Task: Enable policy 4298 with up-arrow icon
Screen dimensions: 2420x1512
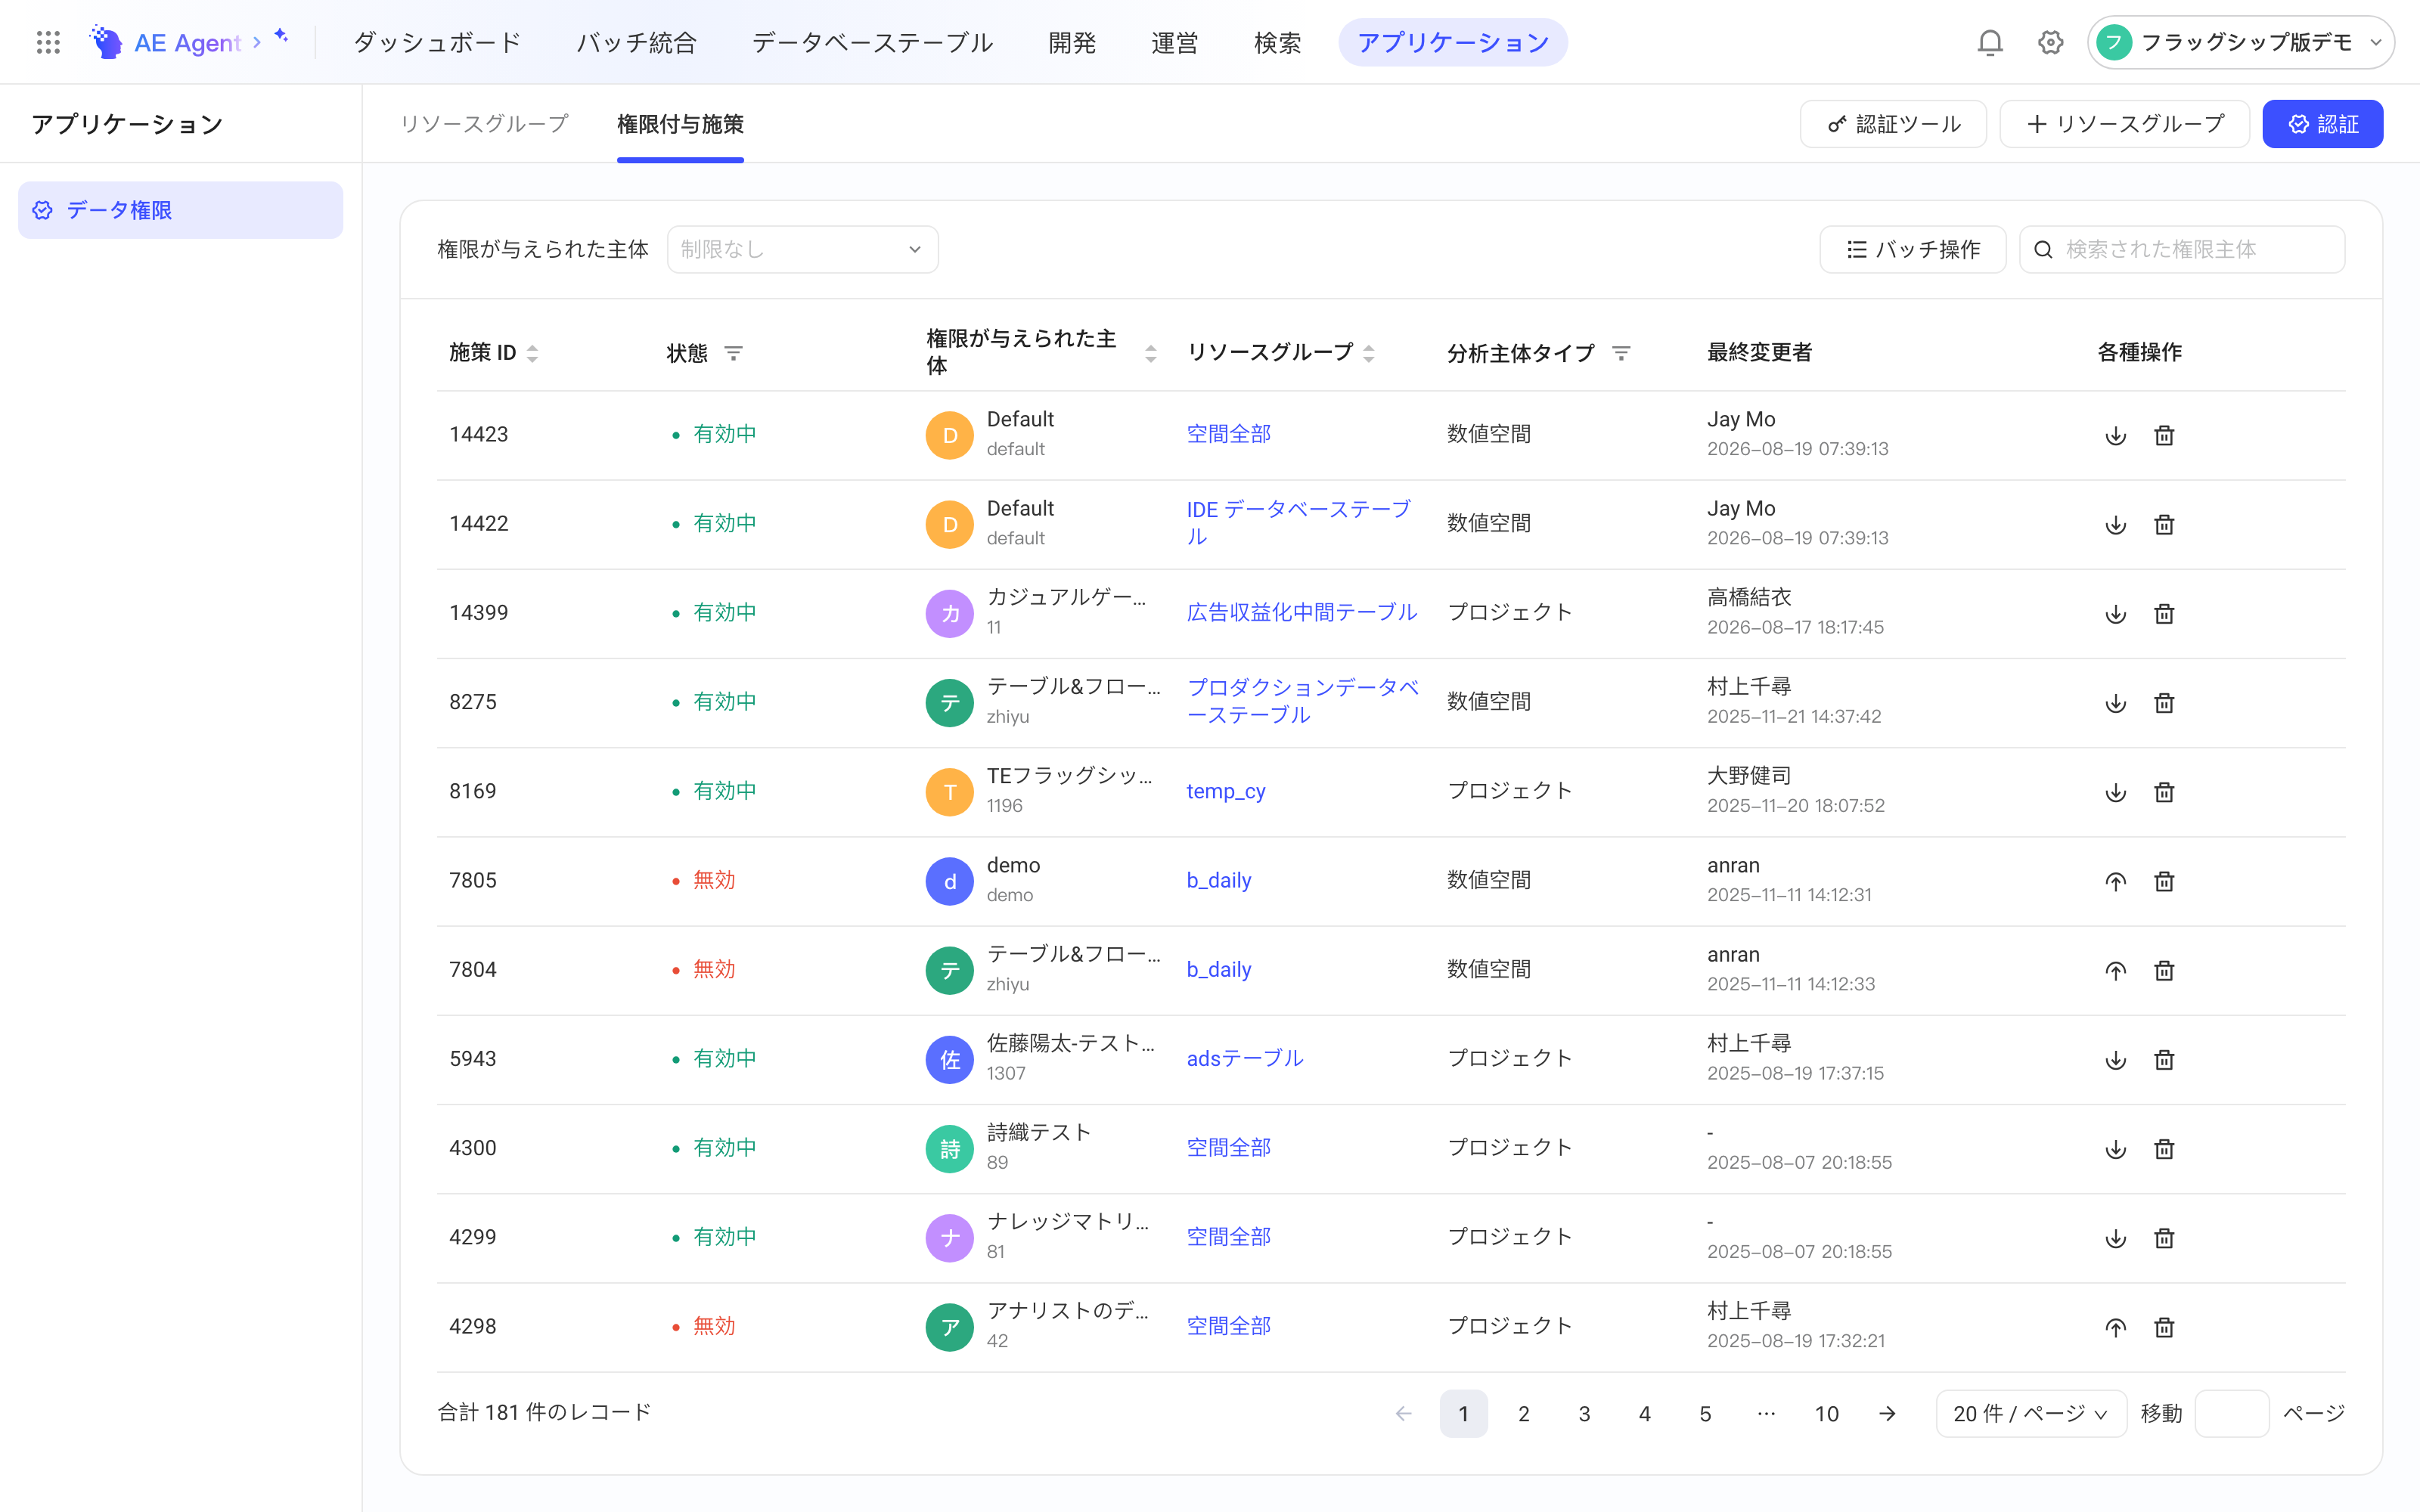Action: click(2115, 1328)
